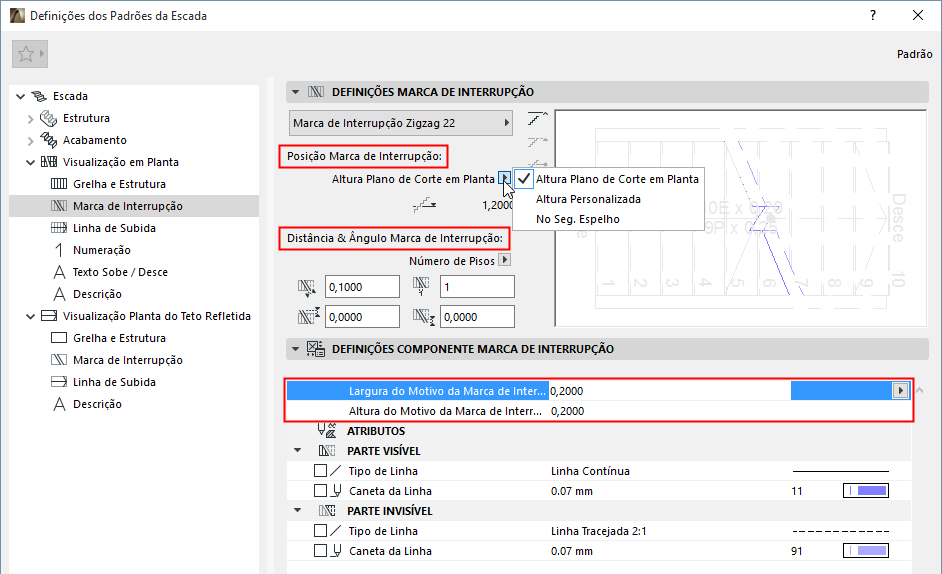Select Marca de Interrupção under Visualização em Planta

[x=127, y=206]
